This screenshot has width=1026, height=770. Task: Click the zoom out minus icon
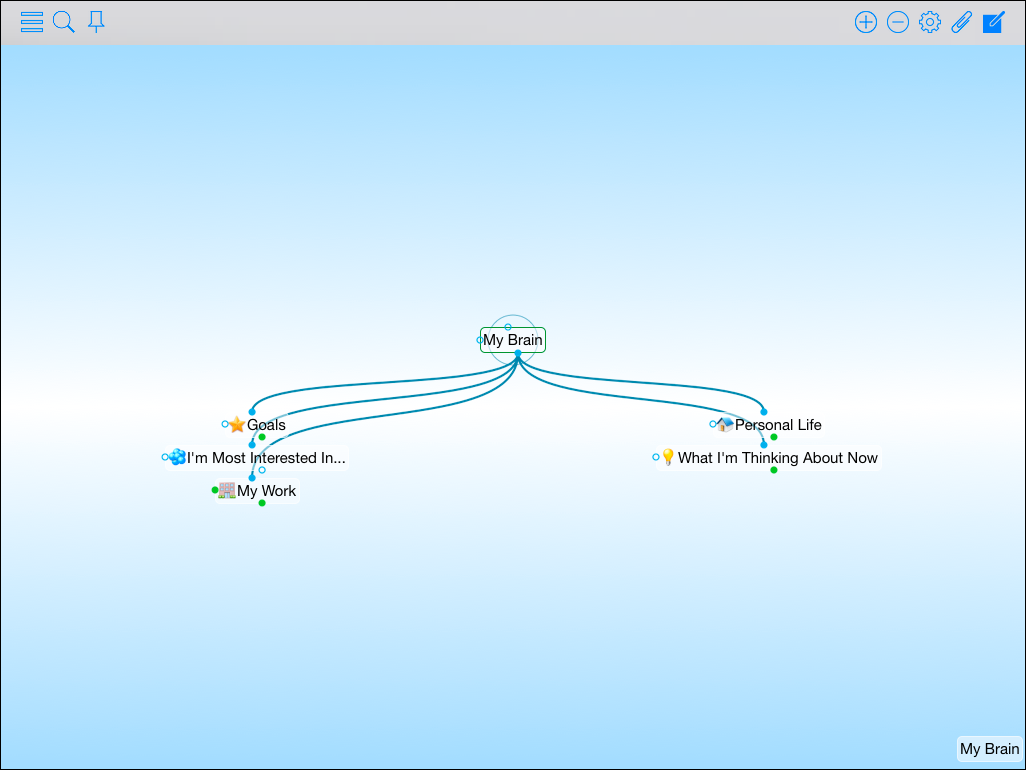pos(898,22)
